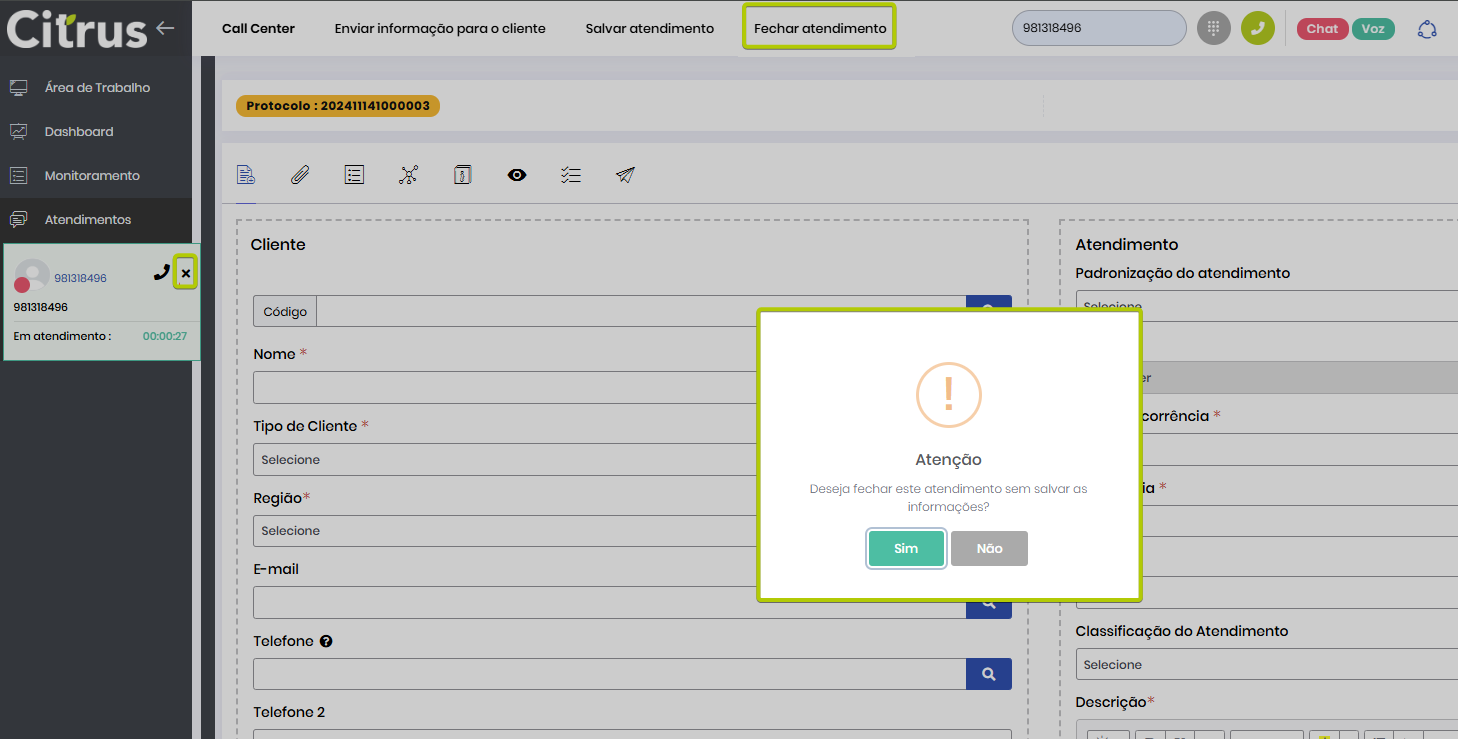
Task: Click the Não button in the dialog
Action: pyautogui.click(x=989, y=549)
